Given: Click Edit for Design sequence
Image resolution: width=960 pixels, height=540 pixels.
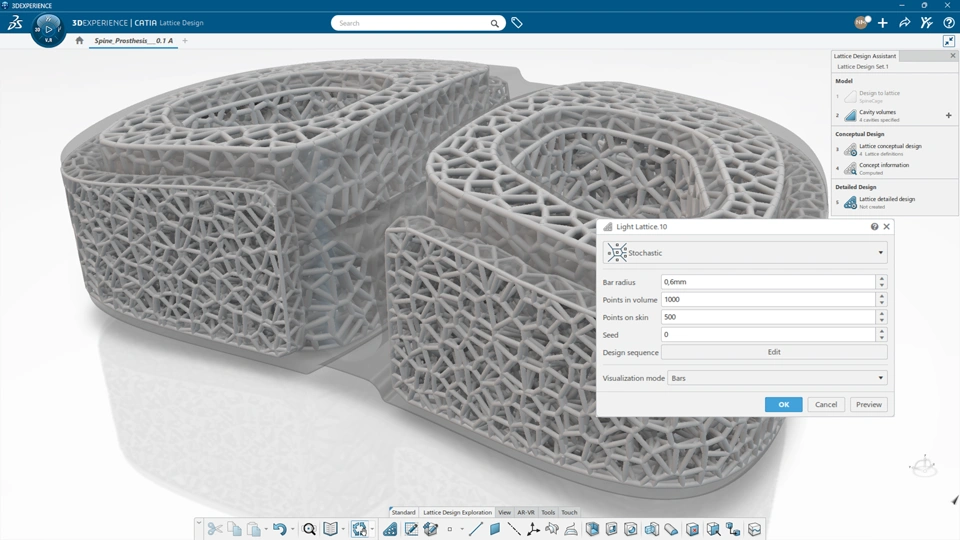Looking at the screenshot, I should 773,352.
